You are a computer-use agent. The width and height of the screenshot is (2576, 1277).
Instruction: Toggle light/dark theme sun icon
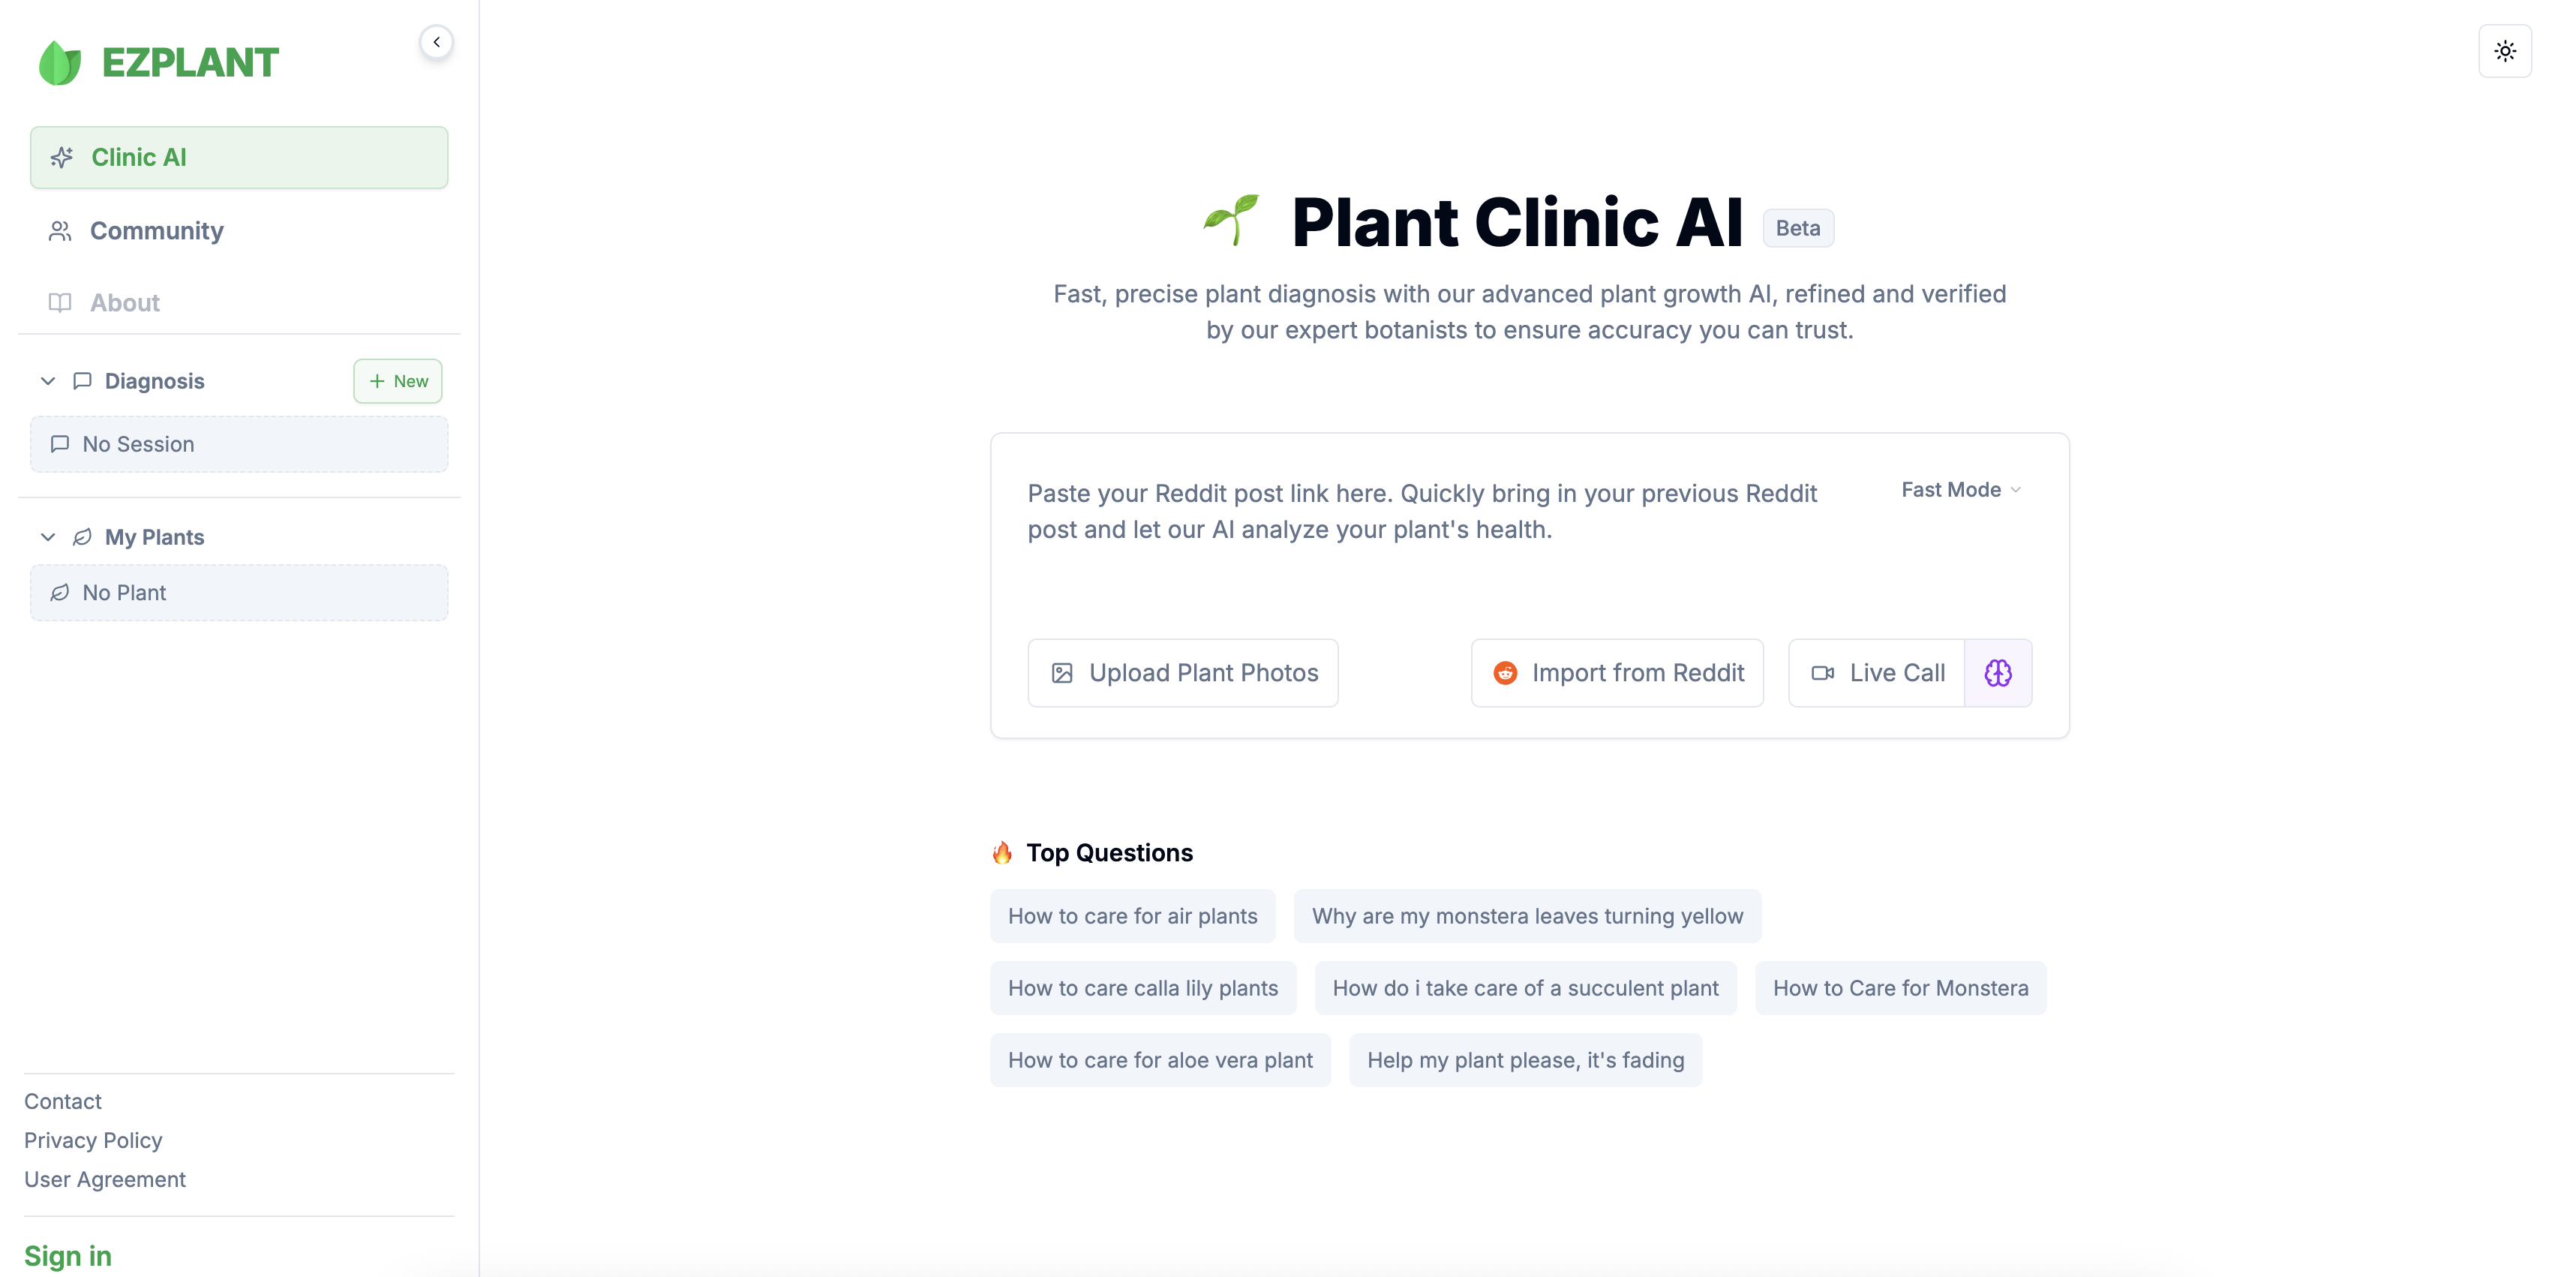coord(2504,51)
